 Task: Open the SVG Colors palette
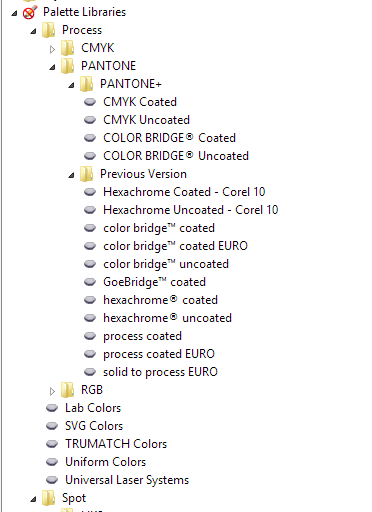pos(94,426)
